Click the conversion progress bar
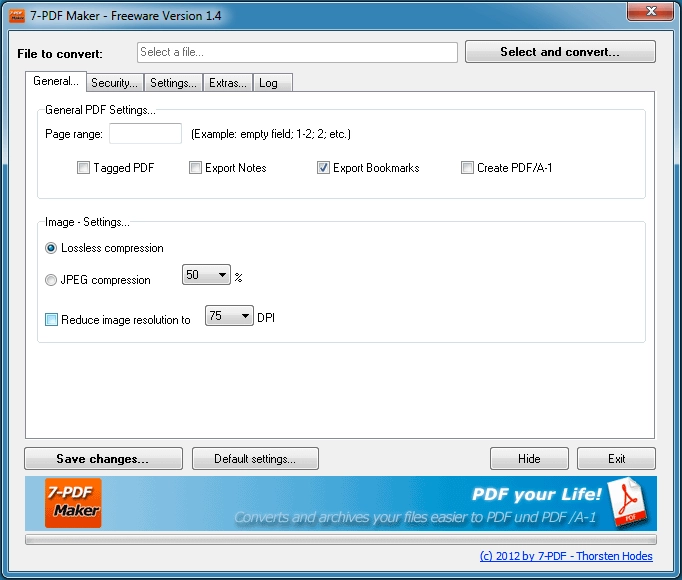 [x=341, y=540]
